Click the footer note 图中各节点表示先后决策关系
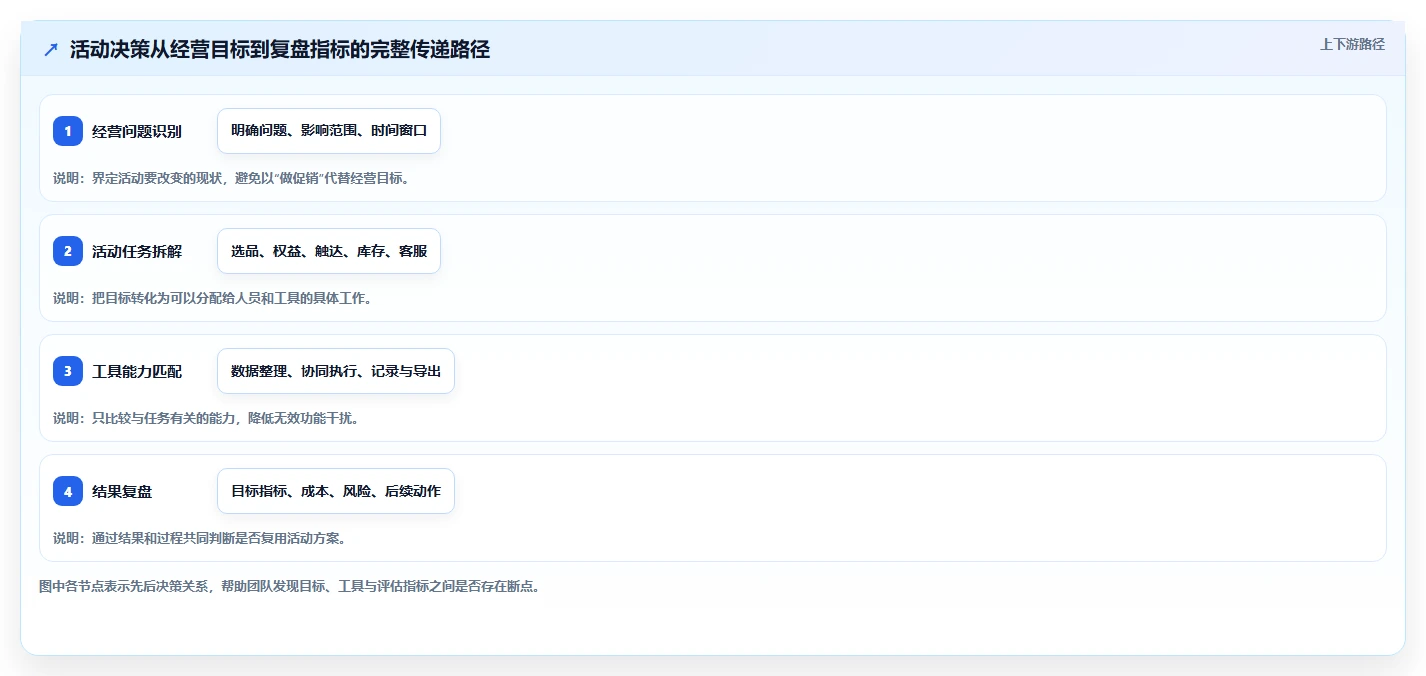 pos(290,586)
